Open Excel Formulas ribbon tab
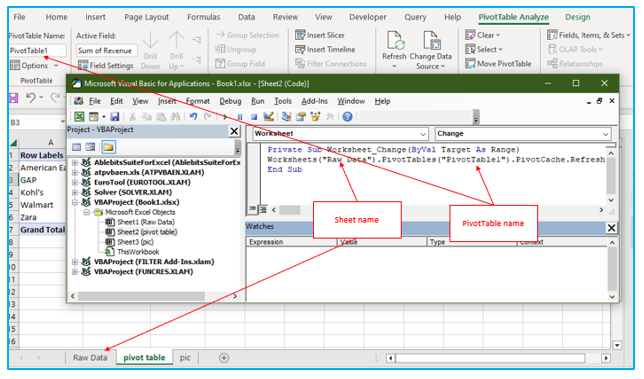The width and height of the screenshot is (644, 379). (x=203, y=17)
